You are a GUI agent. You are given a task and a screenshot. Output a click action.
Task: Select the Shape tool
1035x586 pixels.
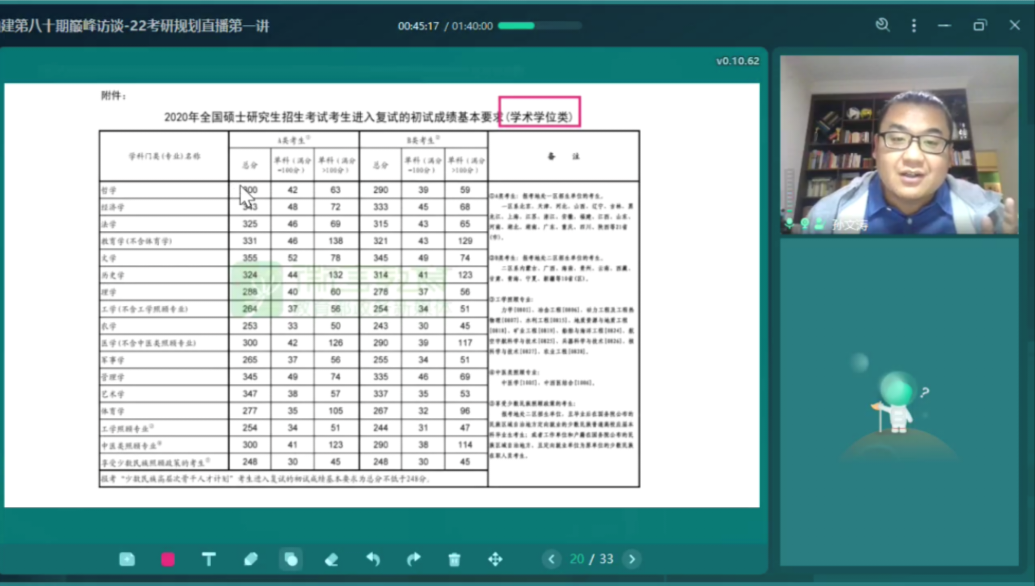290,559
